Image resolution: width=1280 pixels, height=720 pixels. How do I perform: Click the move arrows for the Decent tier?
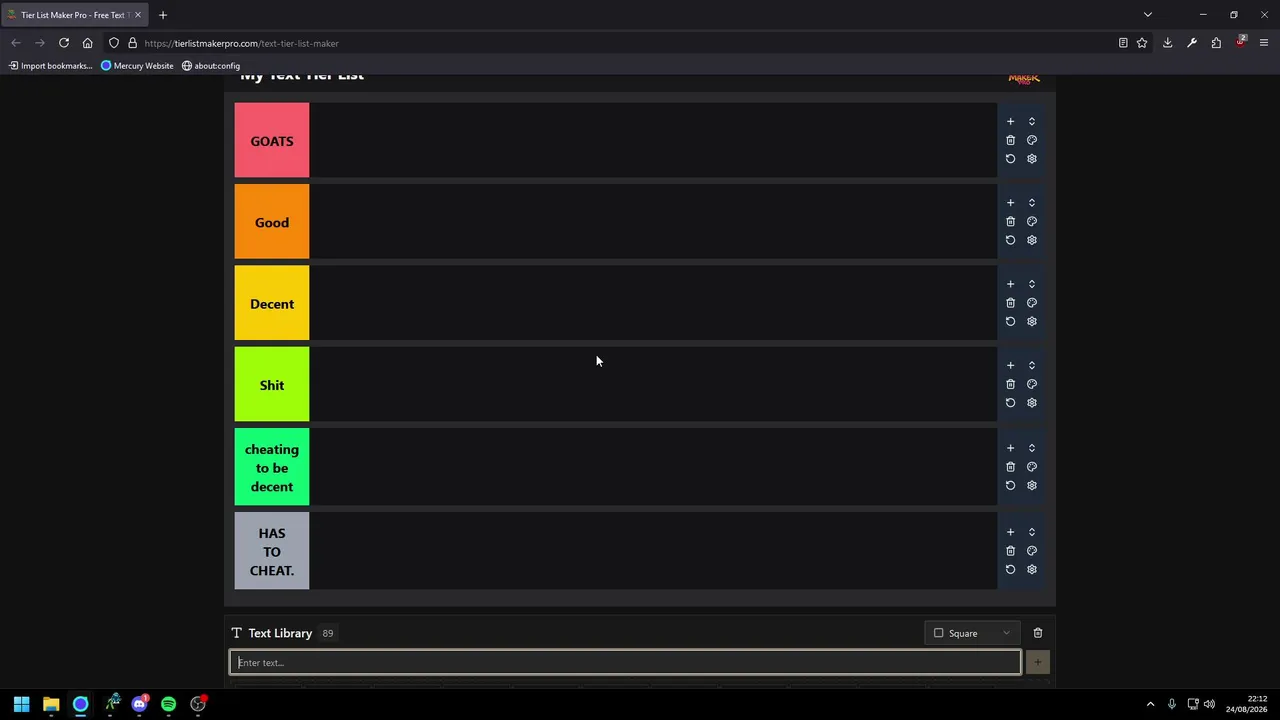pos(1032,284)
